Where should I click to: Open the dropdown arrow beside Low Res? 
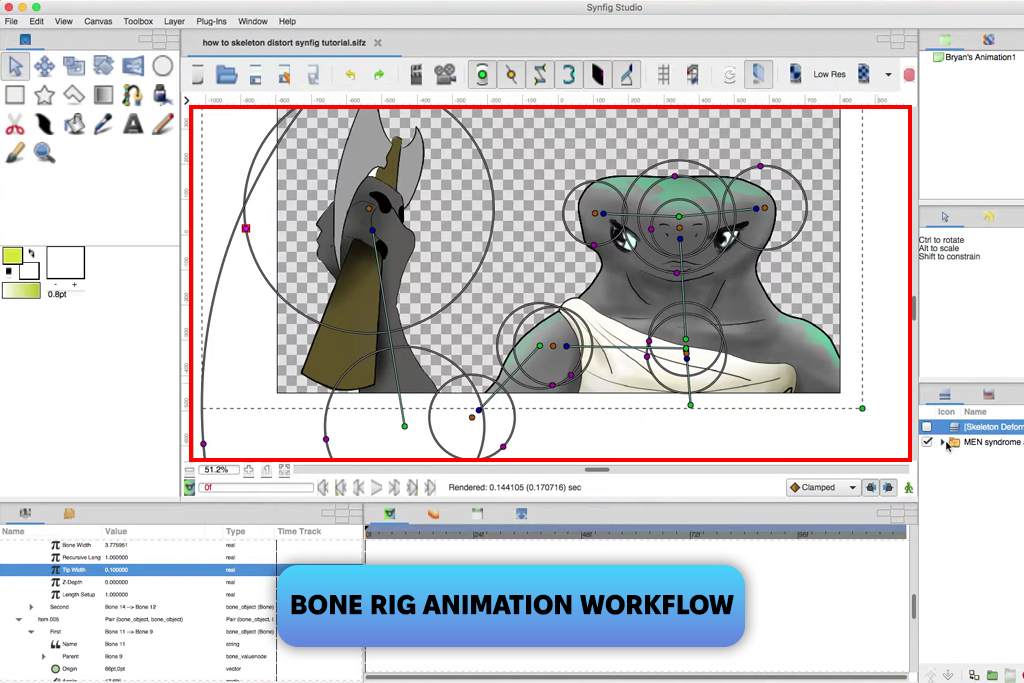888,74
